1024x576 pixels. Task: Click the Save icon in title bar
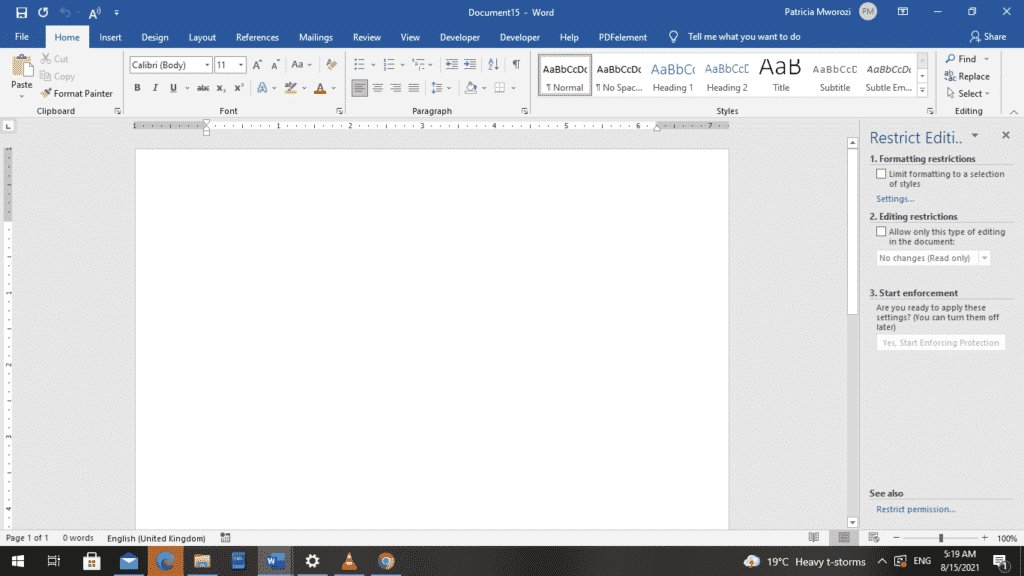[21, 12]
